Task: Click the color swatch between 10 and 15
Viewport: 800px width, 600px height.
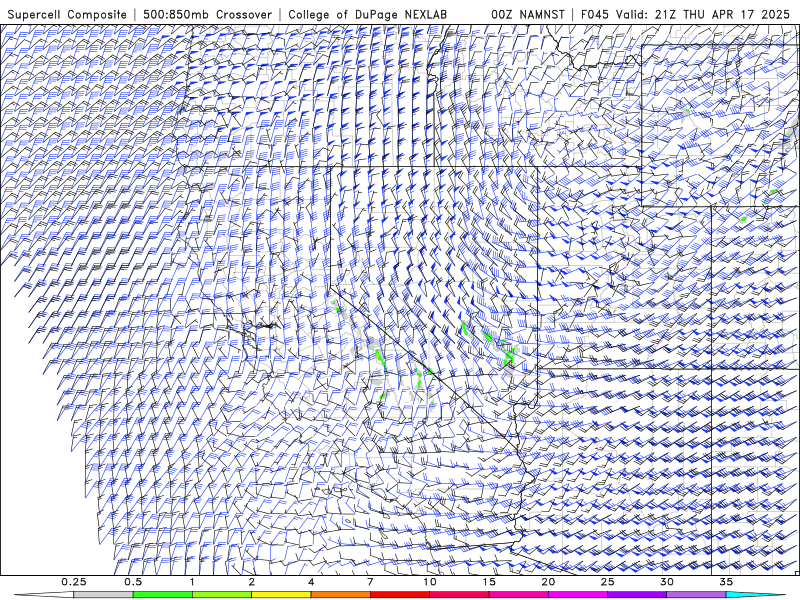Action: (459, 595)
